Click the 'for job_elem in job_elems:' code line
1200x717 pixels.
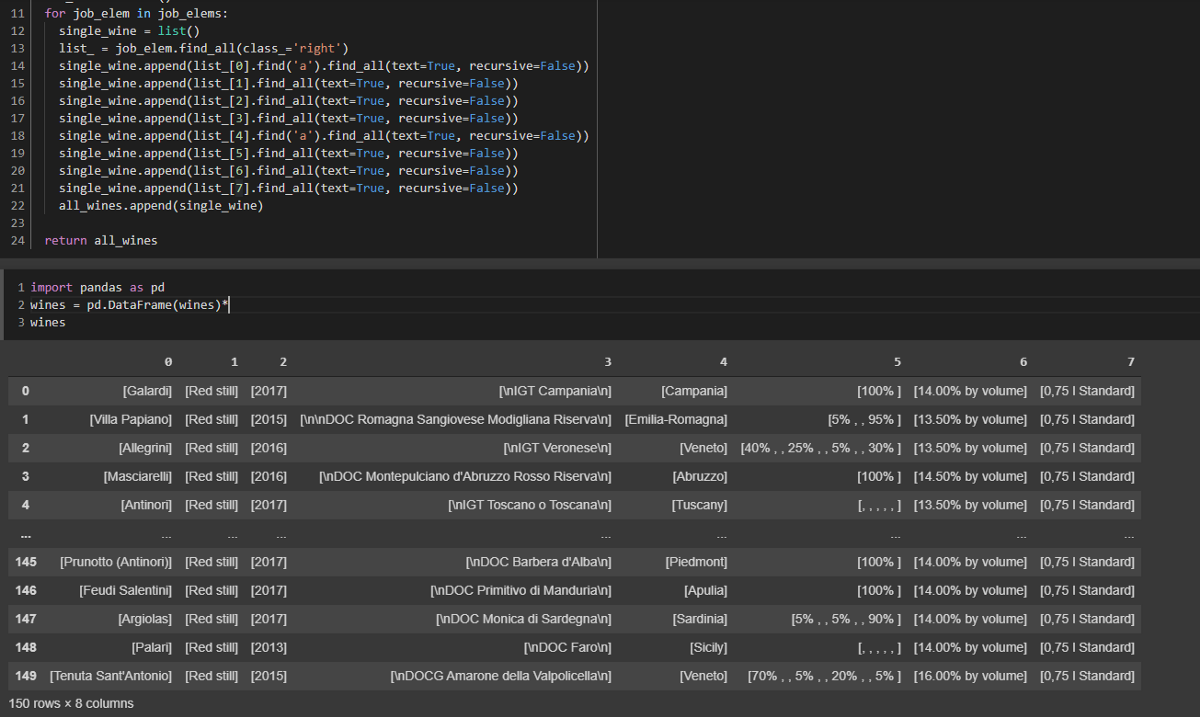[x=136, y=13]
